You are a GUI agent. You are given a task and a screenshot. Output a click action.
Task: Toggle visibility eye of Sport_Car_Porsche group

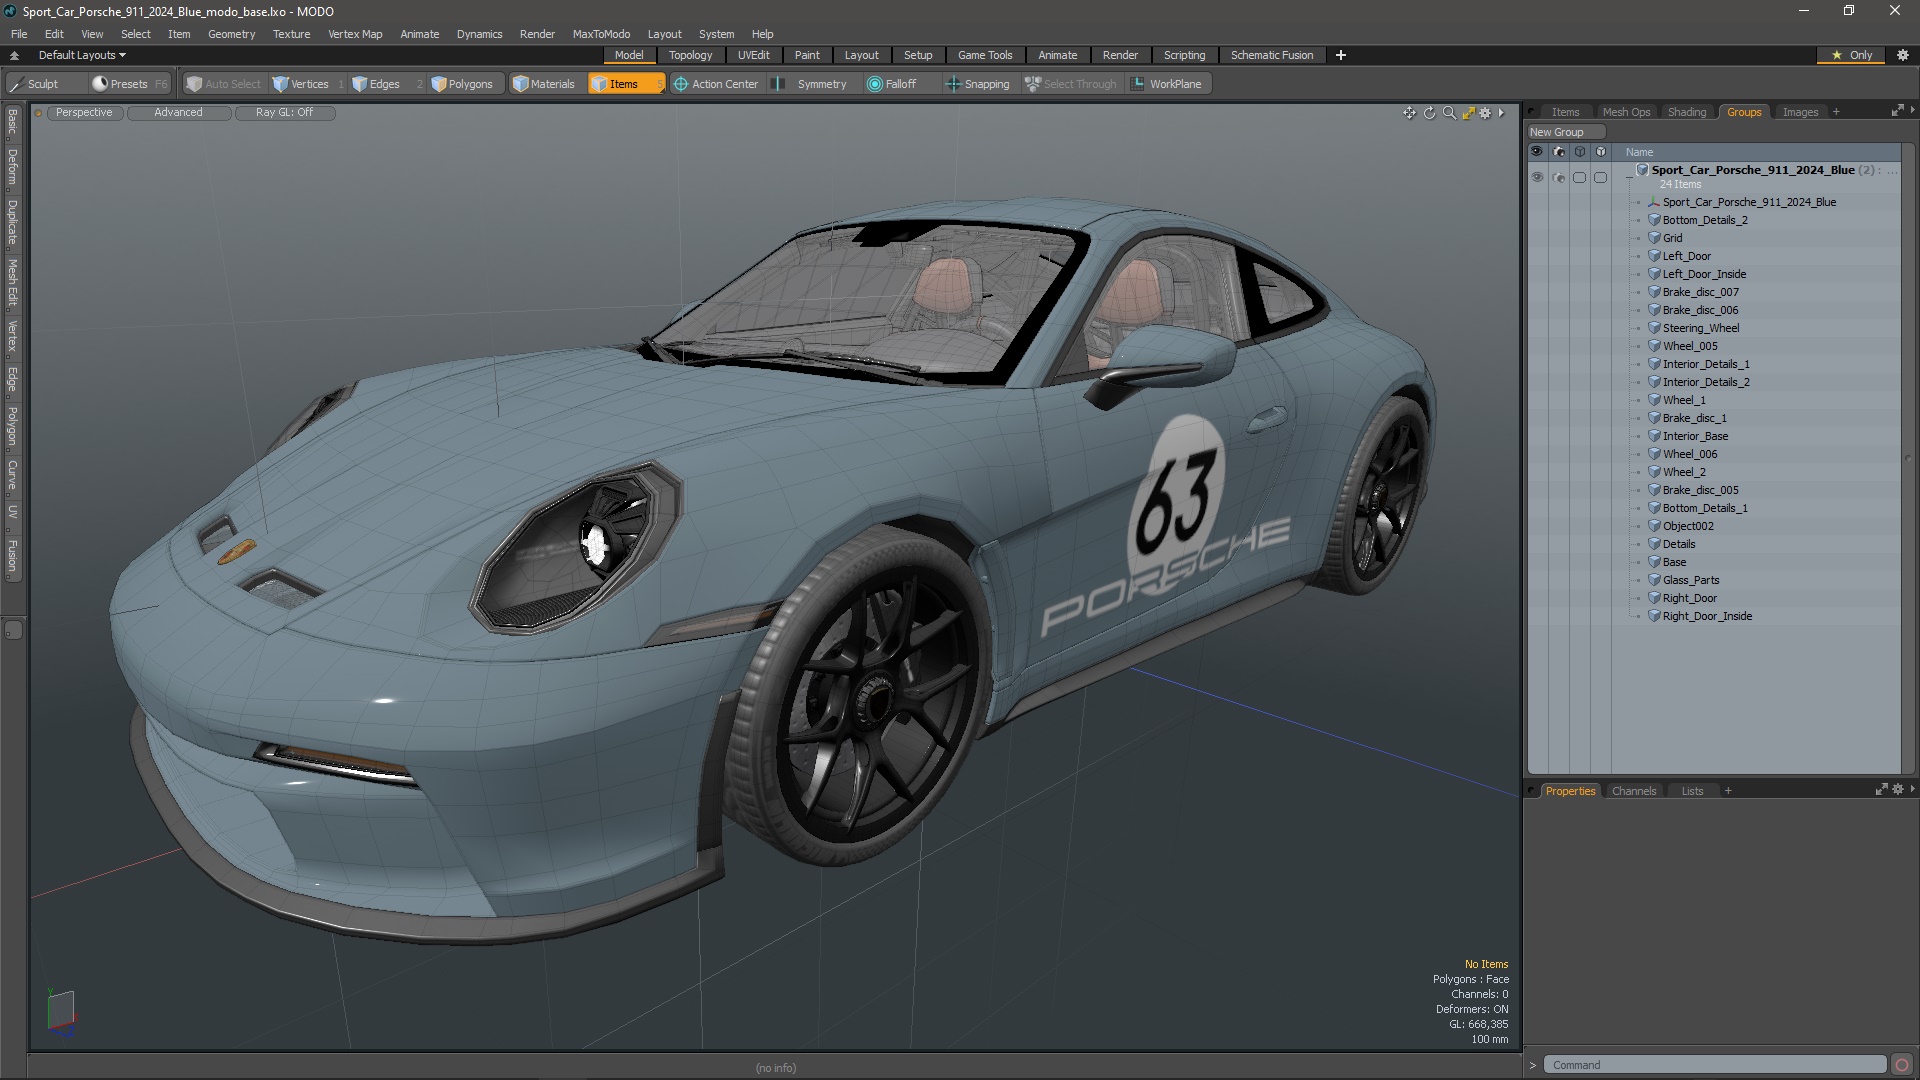pyautogui.click(x=1537, y=177)
